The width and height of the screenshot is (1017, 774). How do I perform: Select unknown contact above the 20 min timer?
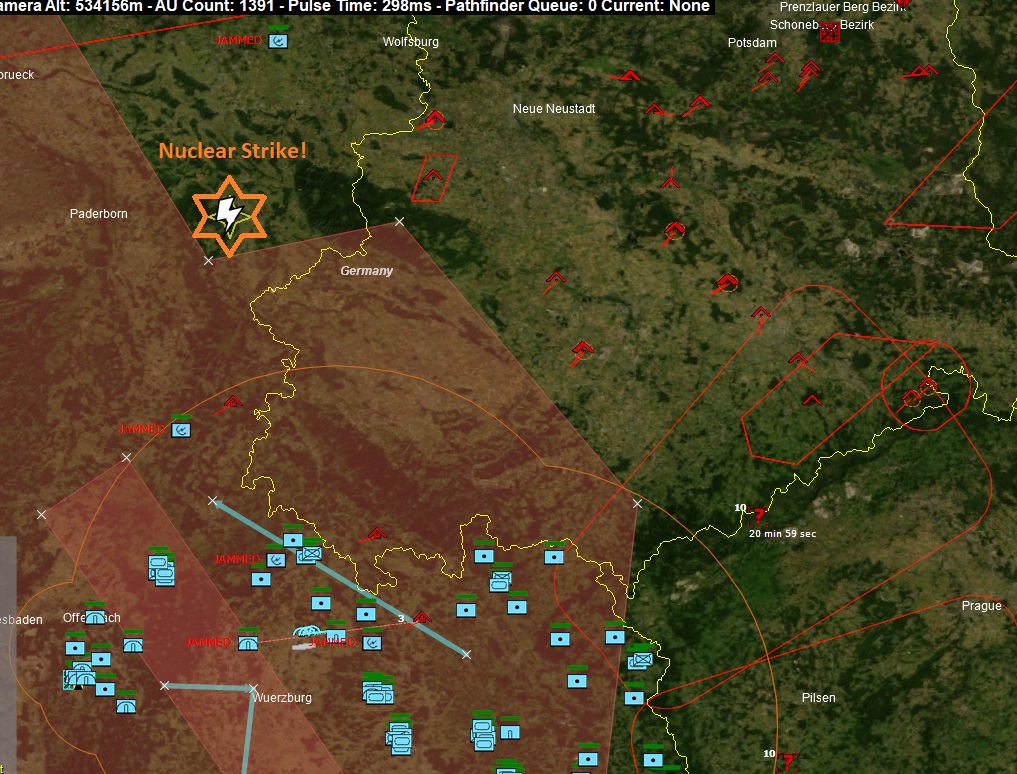[x=758, y=516]
